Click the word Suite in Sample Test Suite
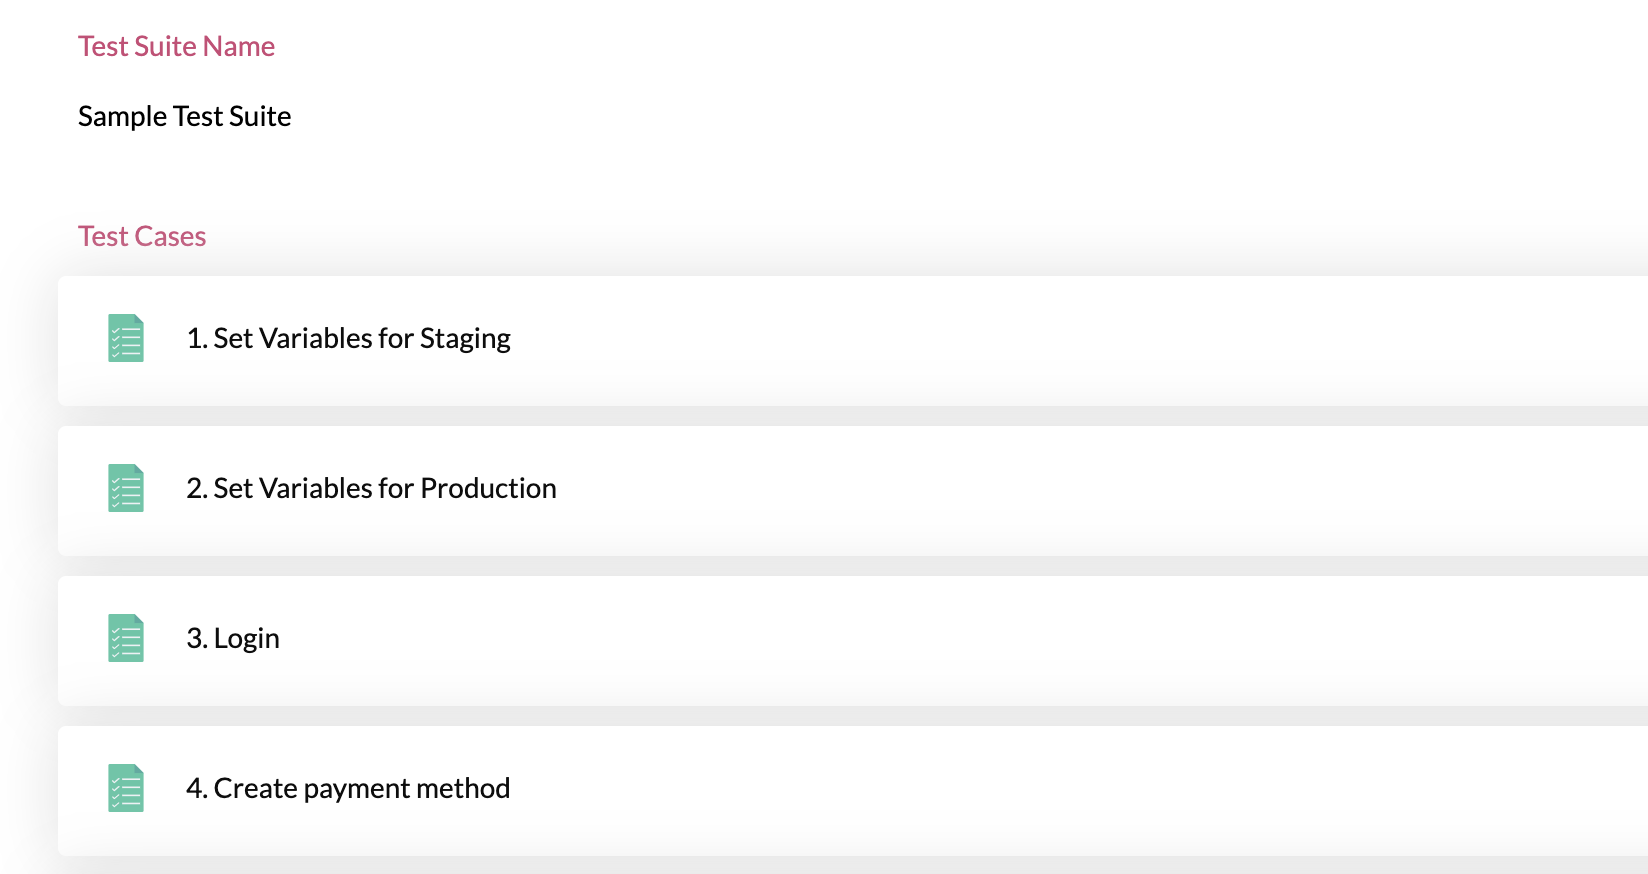This screenshot has width=1648, height=874. coord(260,116)
